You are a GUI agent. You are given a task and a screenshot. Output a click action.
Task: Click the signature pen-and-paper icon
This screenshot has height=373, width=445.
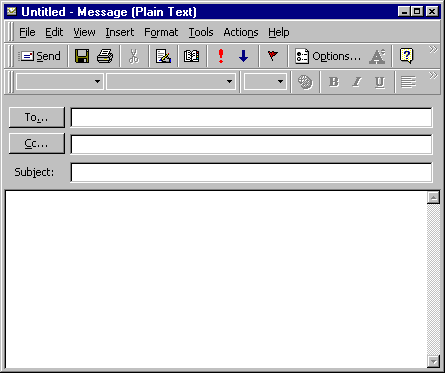tap(163, 56)
